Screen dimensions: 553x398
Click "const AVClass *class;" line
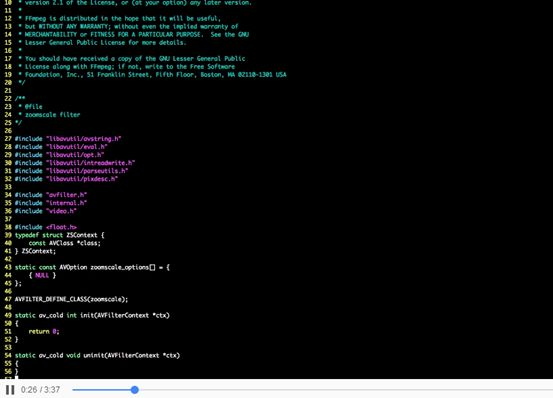click(x=65, y=243)
